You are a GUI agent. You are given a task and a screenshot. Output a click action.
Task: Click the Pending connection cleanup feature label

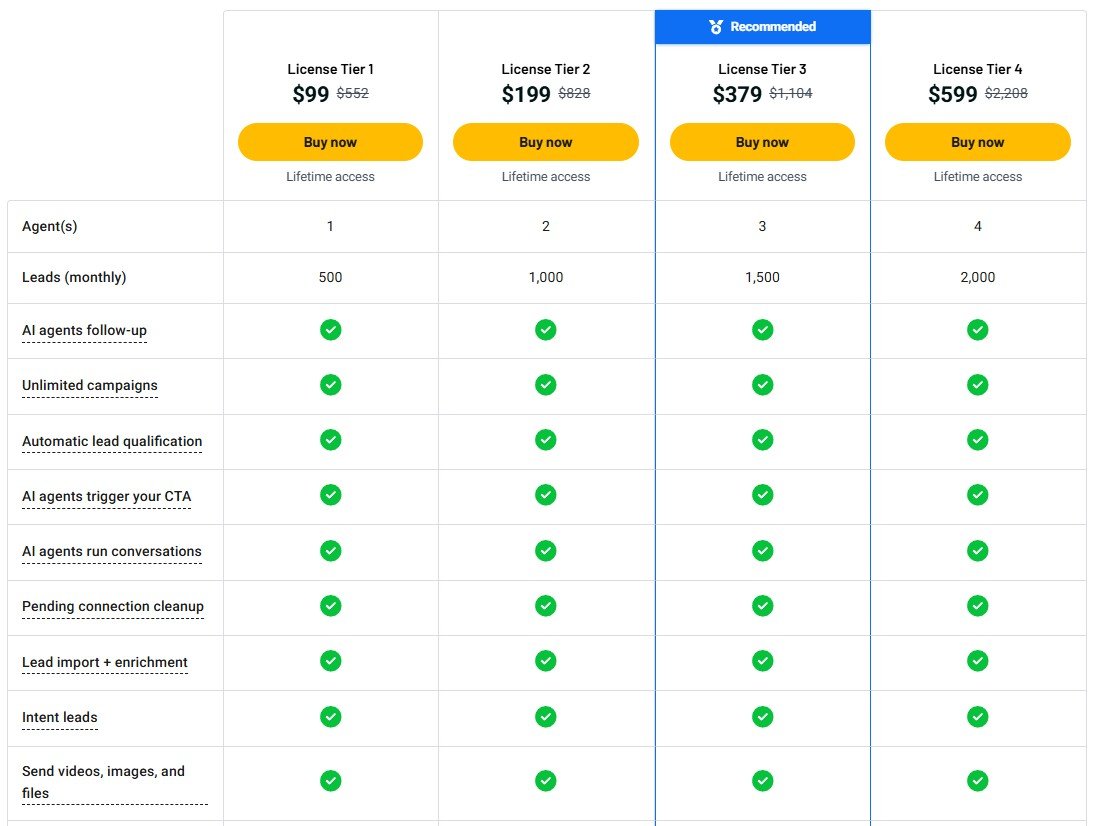coord(112,606)
